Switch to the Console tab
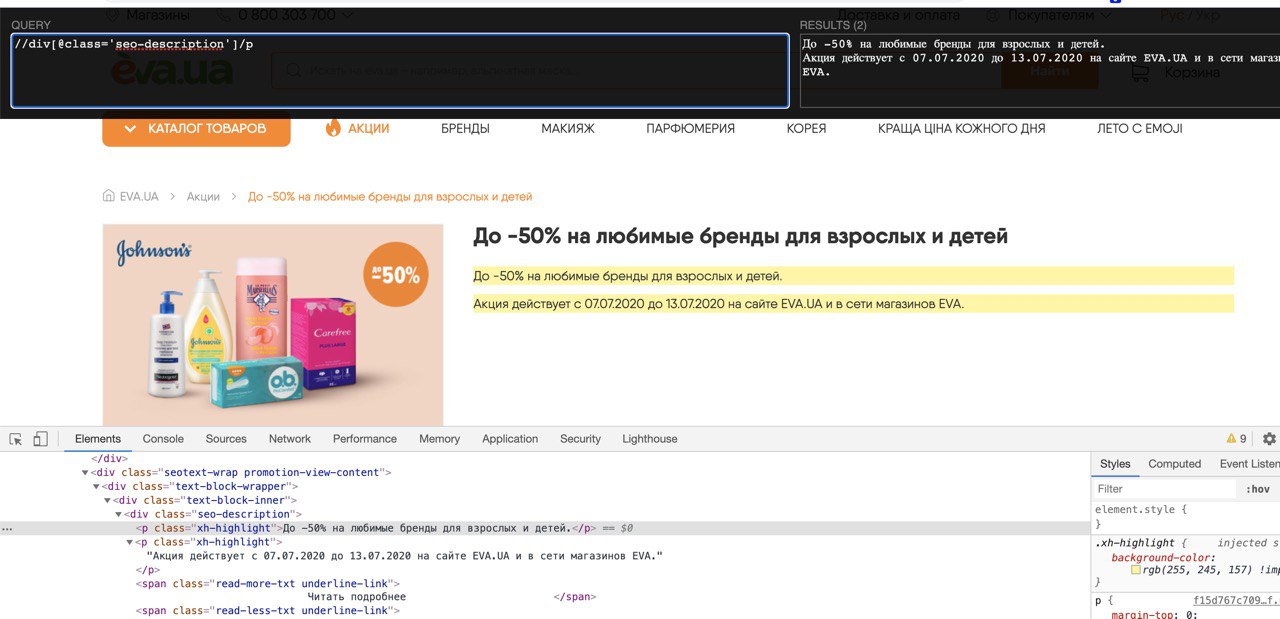 (x=163, y=439)
